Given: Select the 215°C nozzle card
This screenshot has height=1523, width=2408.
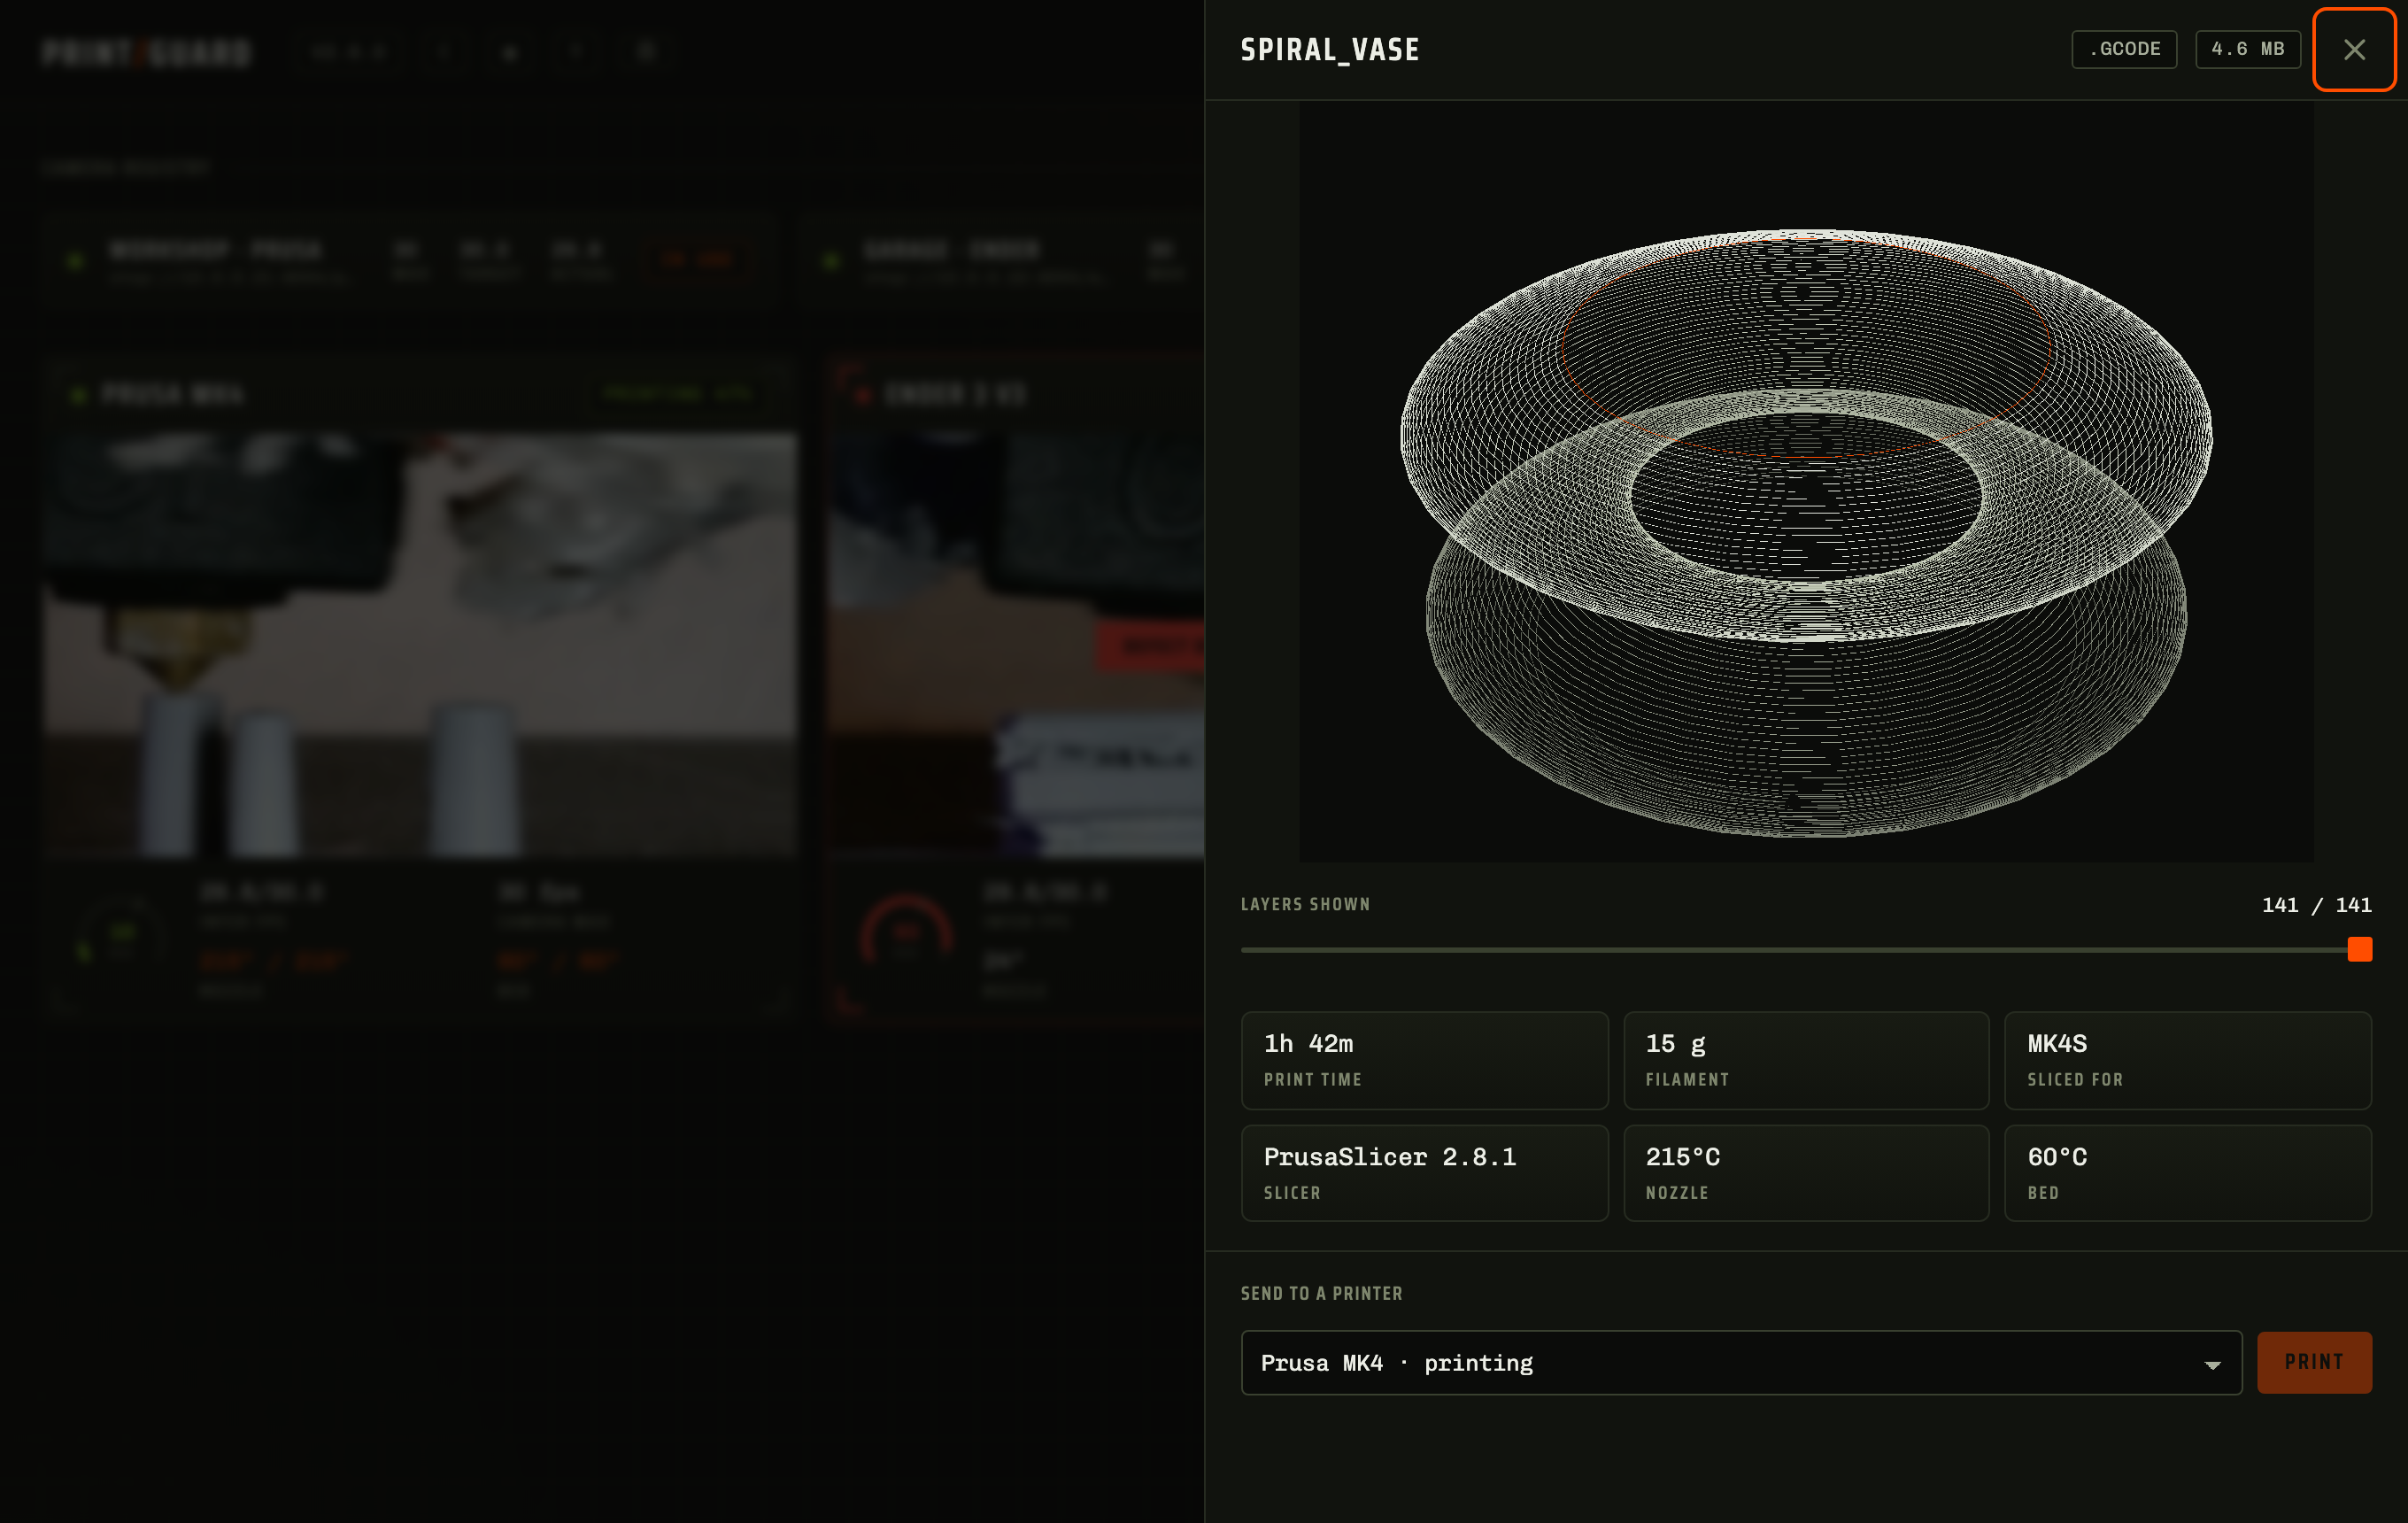Looking at the screenshot, I should point(1806,1173).
